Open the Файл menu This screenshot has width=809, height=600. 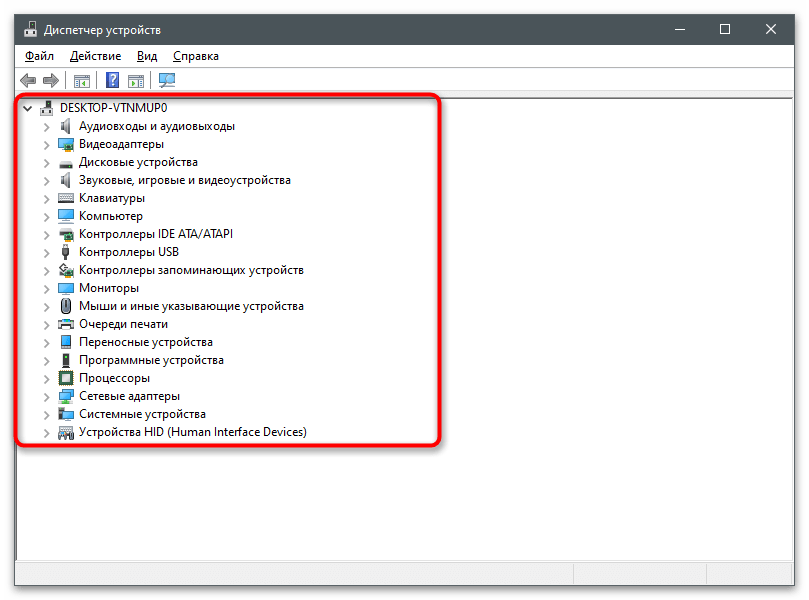pyautogui.click(x=39, y=56)
